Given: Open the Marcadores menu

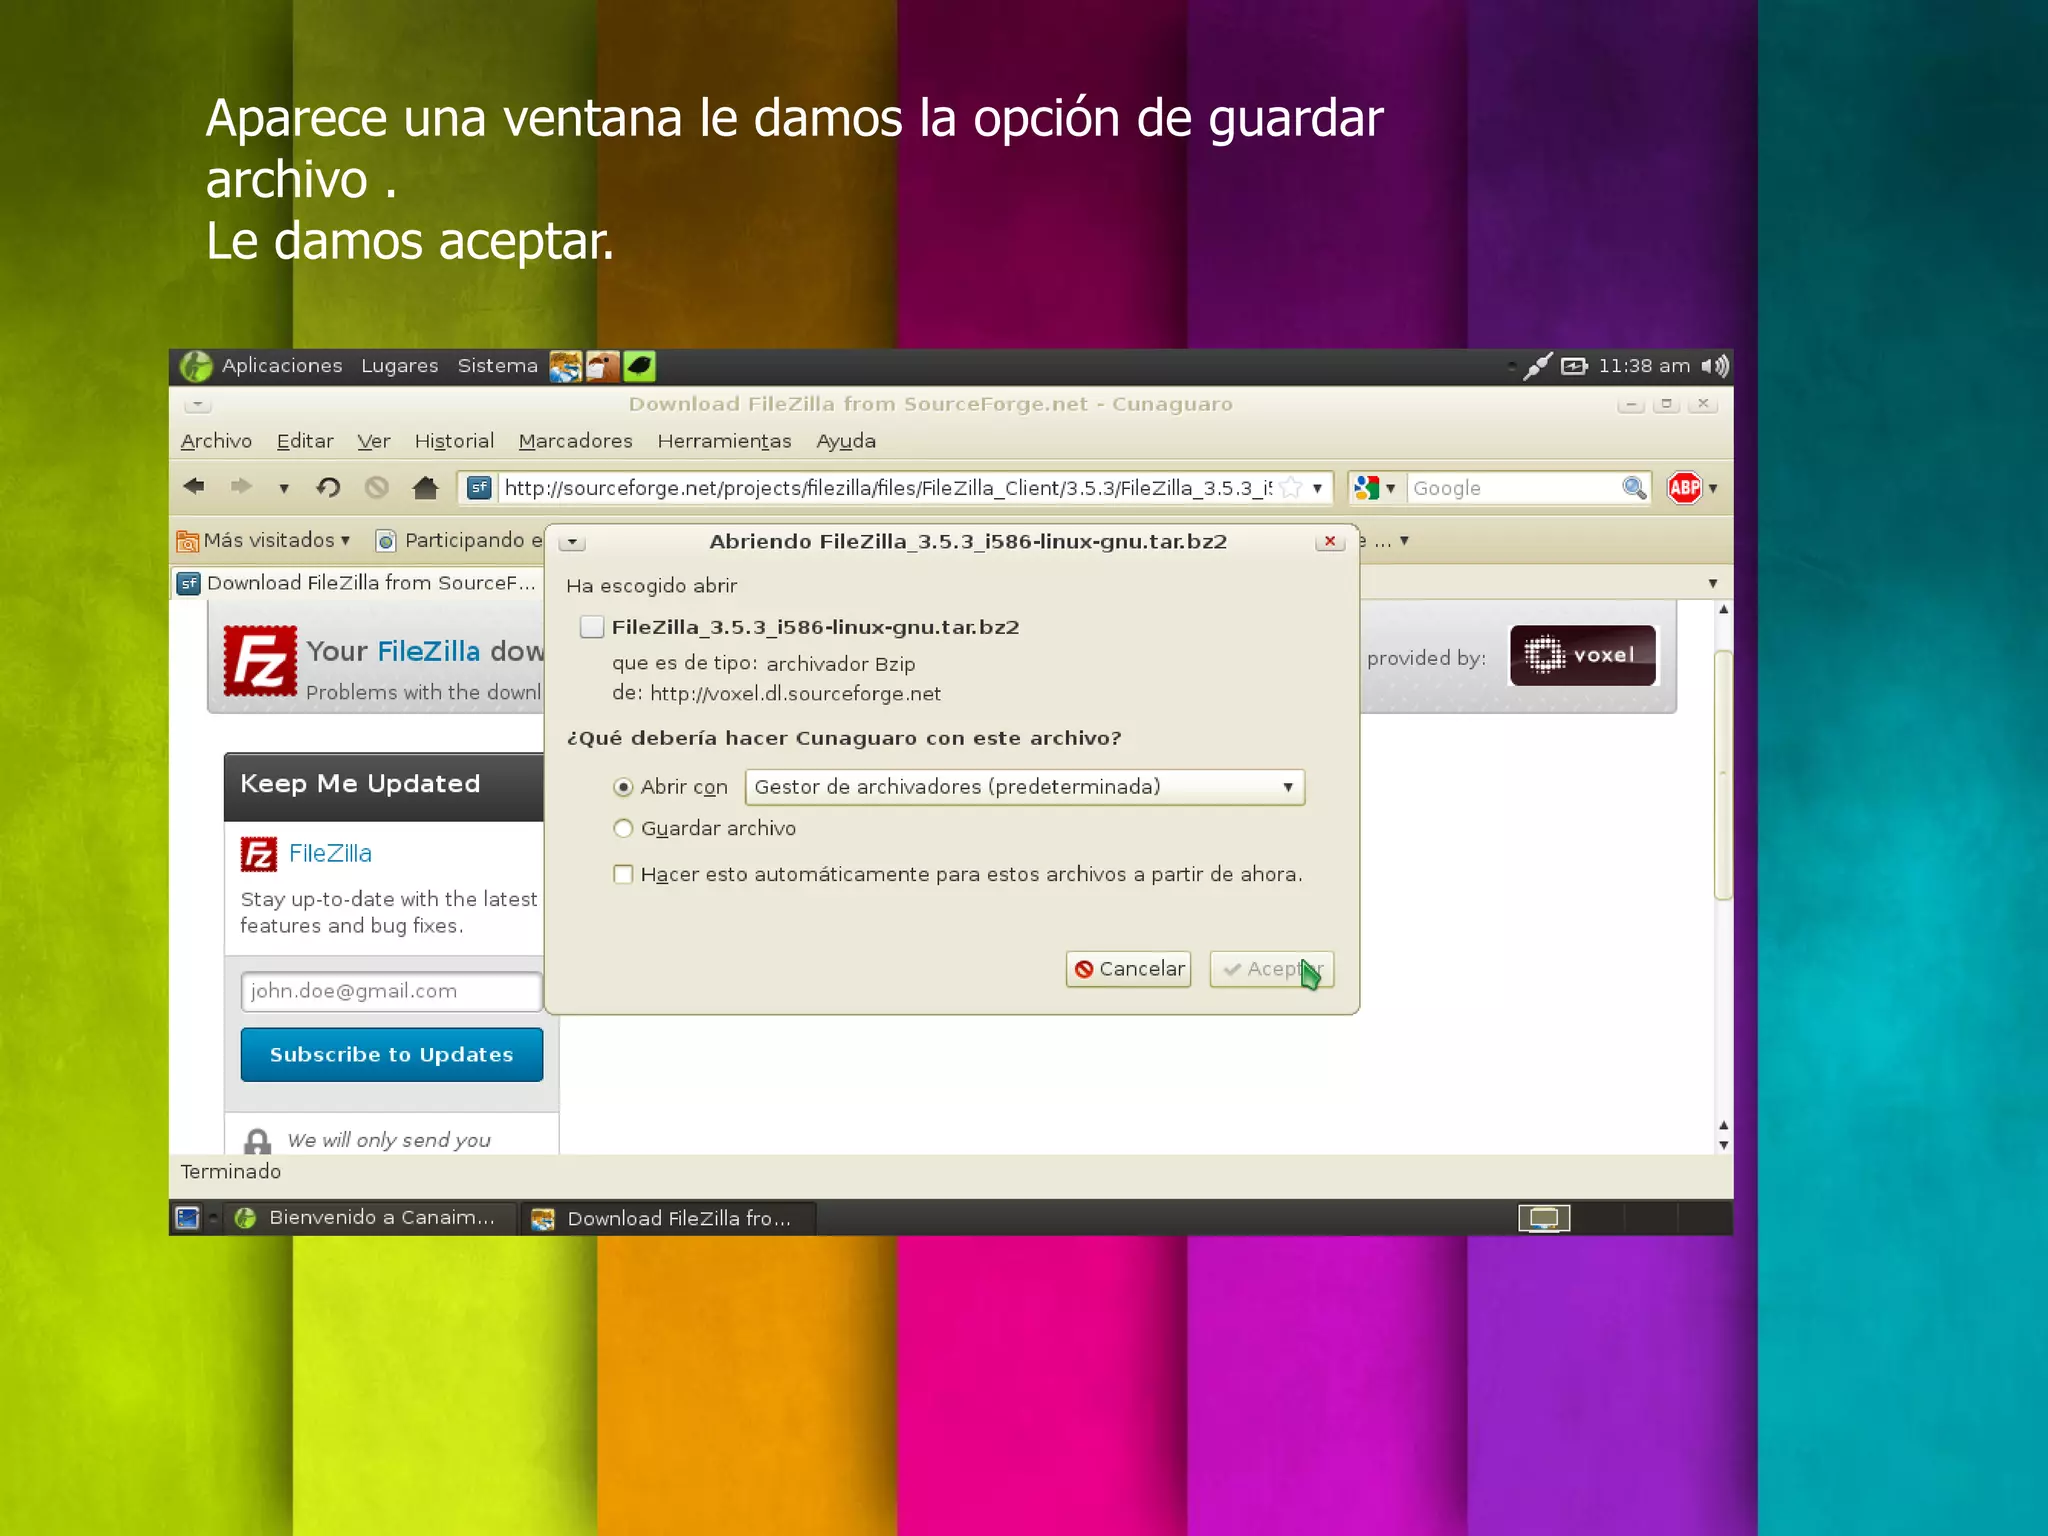Looking at the screenshot, I should click(x=575, y=441).
